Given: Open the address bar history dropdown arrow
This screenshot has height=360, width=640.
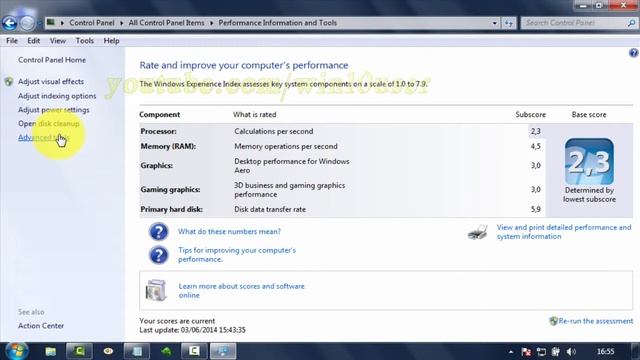Looking at the screenshot, I should click(494, 23).
